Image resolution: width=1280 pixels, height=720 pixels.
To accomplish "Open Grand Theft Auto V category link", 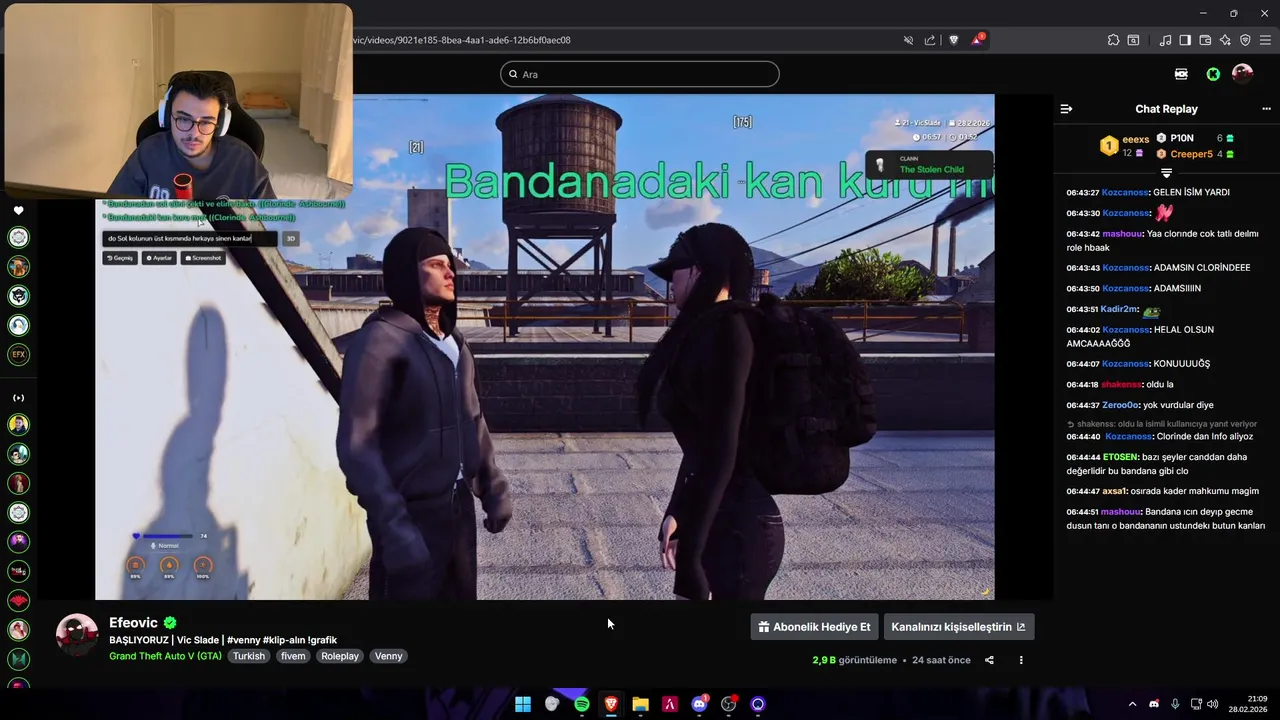I will pyautogui.click(x=166, y=656).
